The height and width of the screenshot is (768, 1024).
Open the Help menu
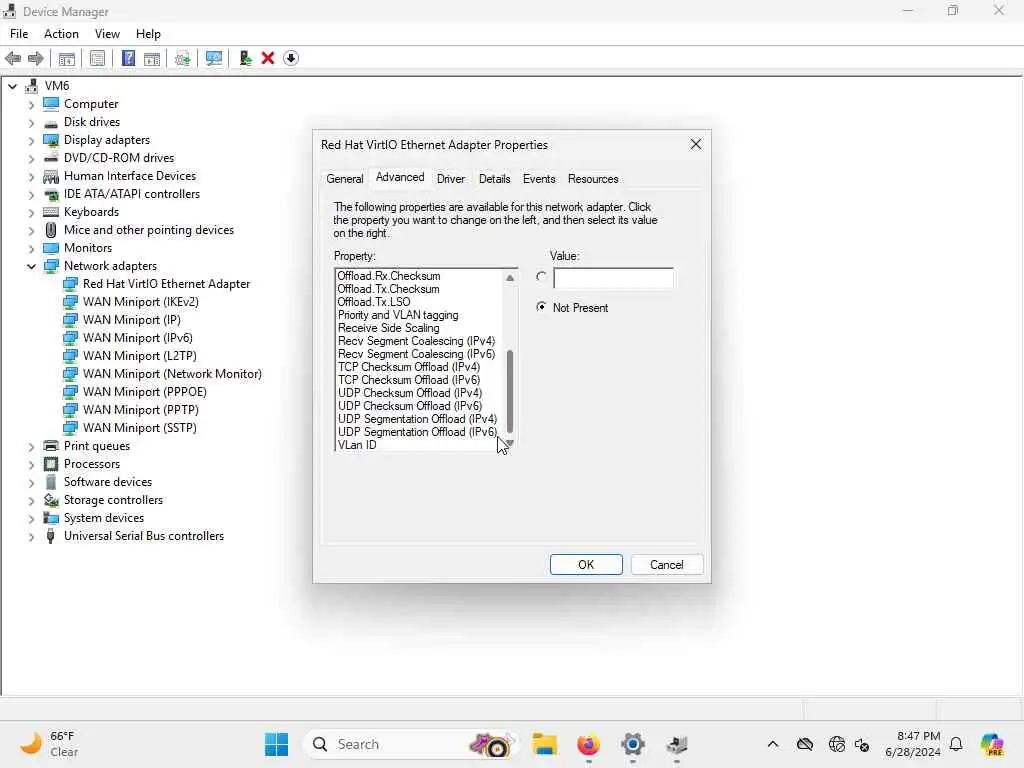coord(148,34)
